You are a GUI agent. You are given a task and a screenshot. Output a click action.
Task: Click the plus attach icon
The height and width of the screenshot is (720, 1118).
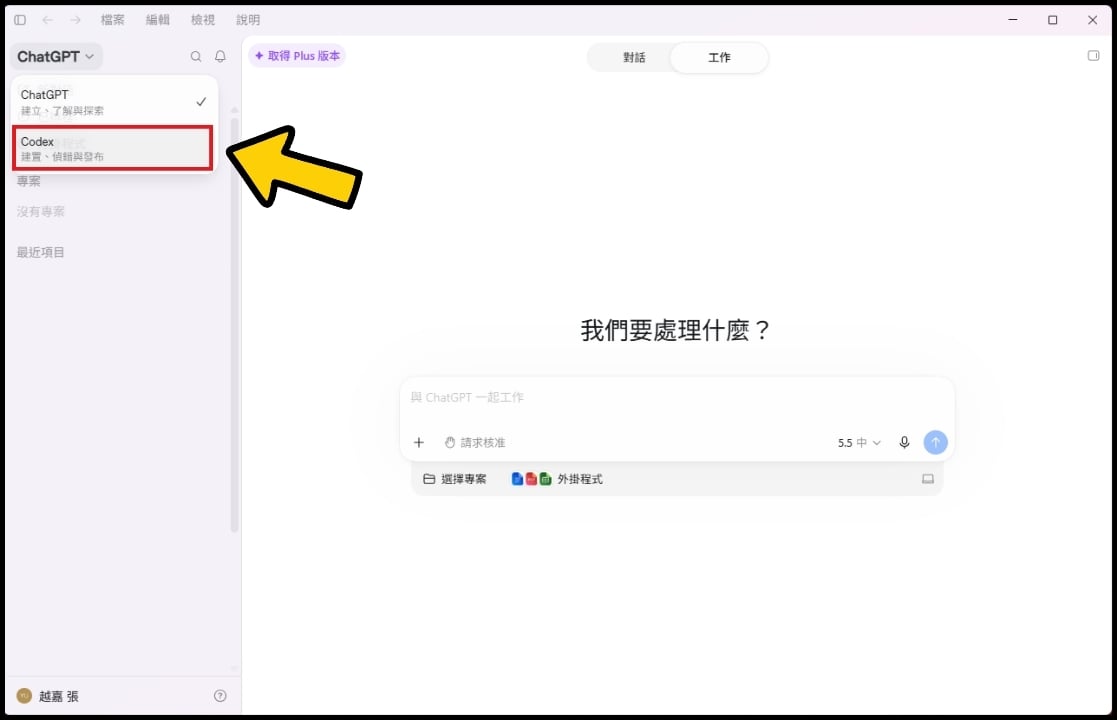[x=419, y=443]
